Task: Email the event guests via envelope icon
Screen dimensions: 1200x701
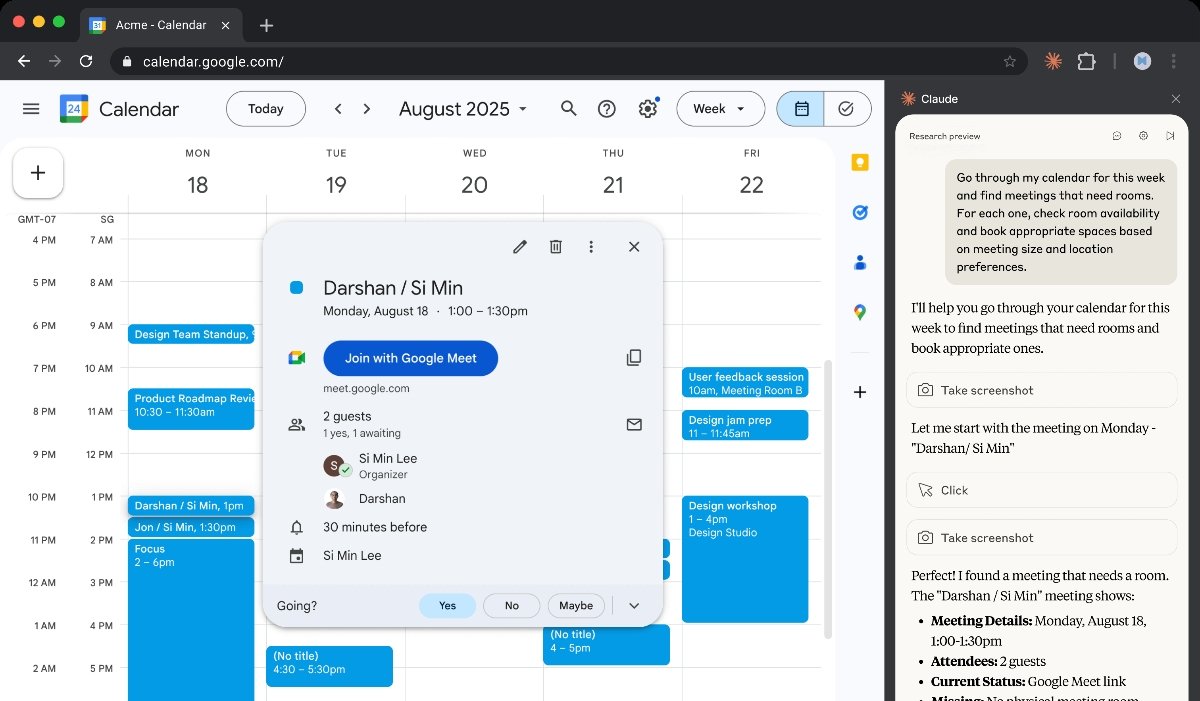Action: pyautogui.click(x=633, y=424)
